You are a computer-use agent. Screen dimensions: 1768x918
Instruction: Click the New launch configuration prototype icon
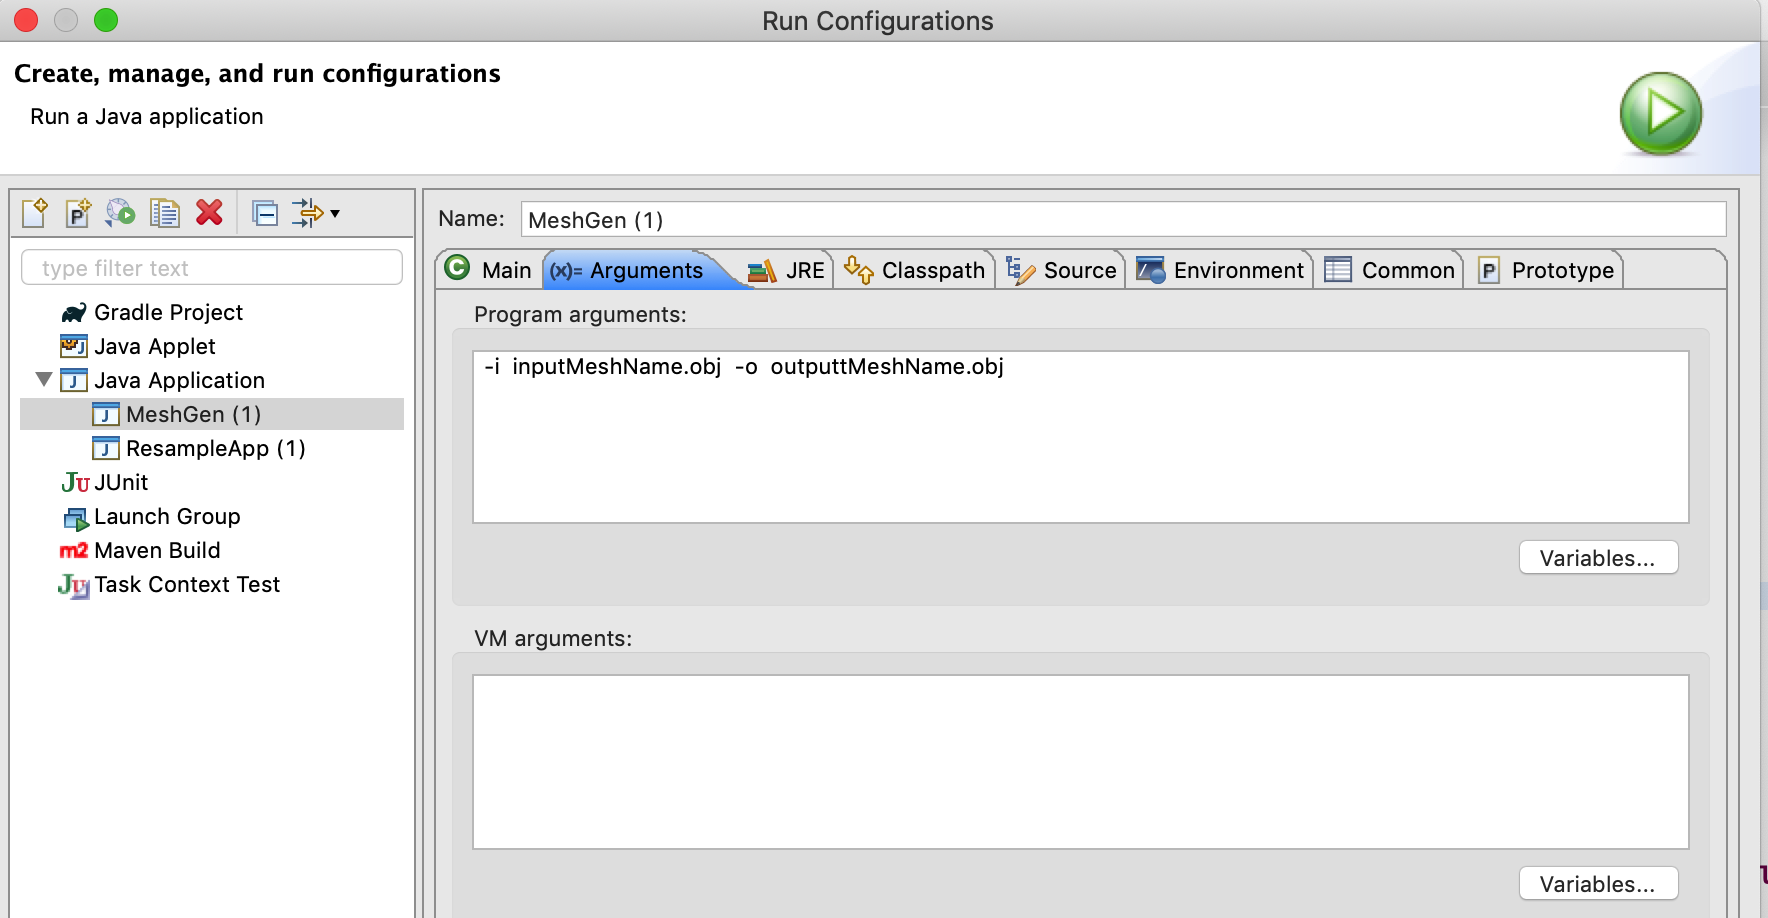pyautogui.click(x=78, y=213)
